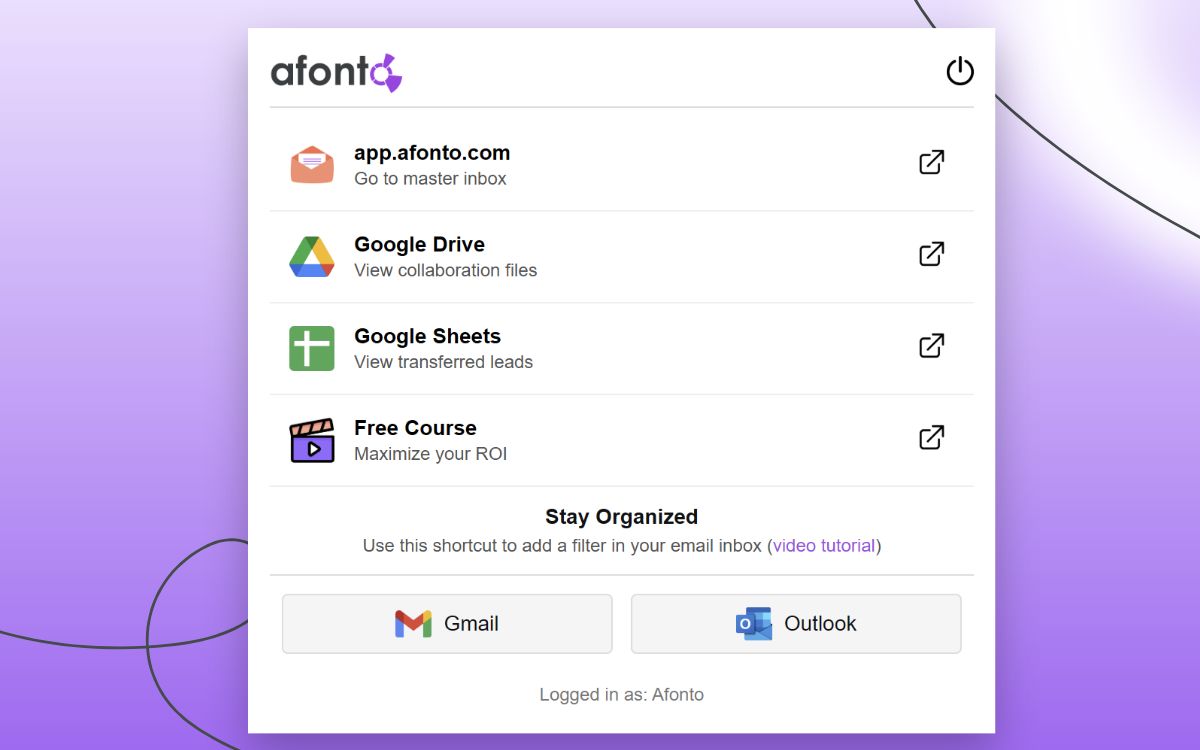Click the 'Stay Organized' heading

tap(622, 517)
